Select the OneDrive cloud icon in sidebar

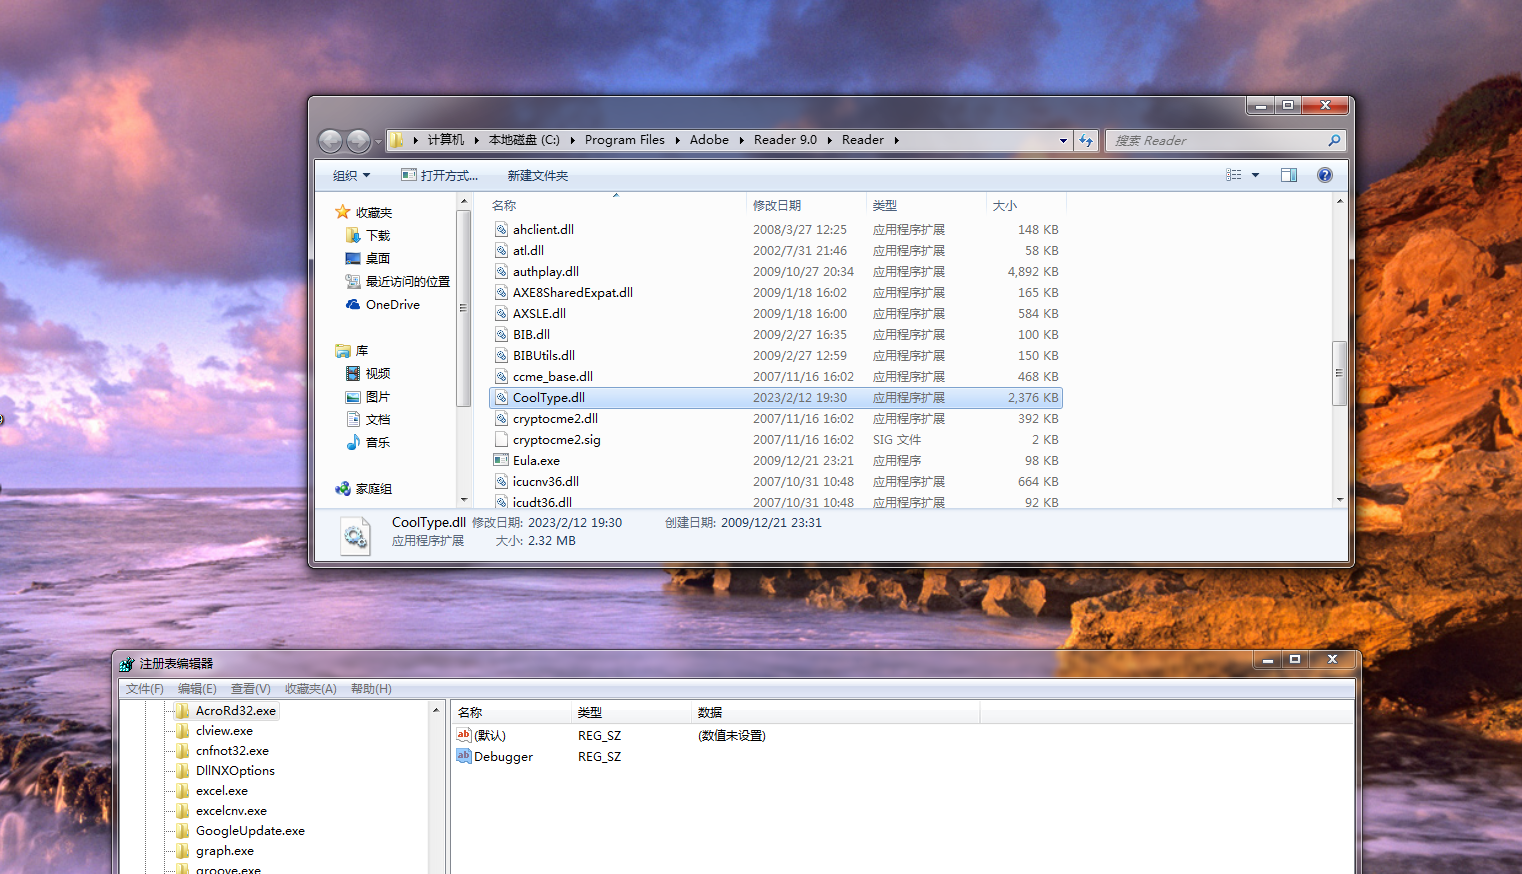coord(353,305)
